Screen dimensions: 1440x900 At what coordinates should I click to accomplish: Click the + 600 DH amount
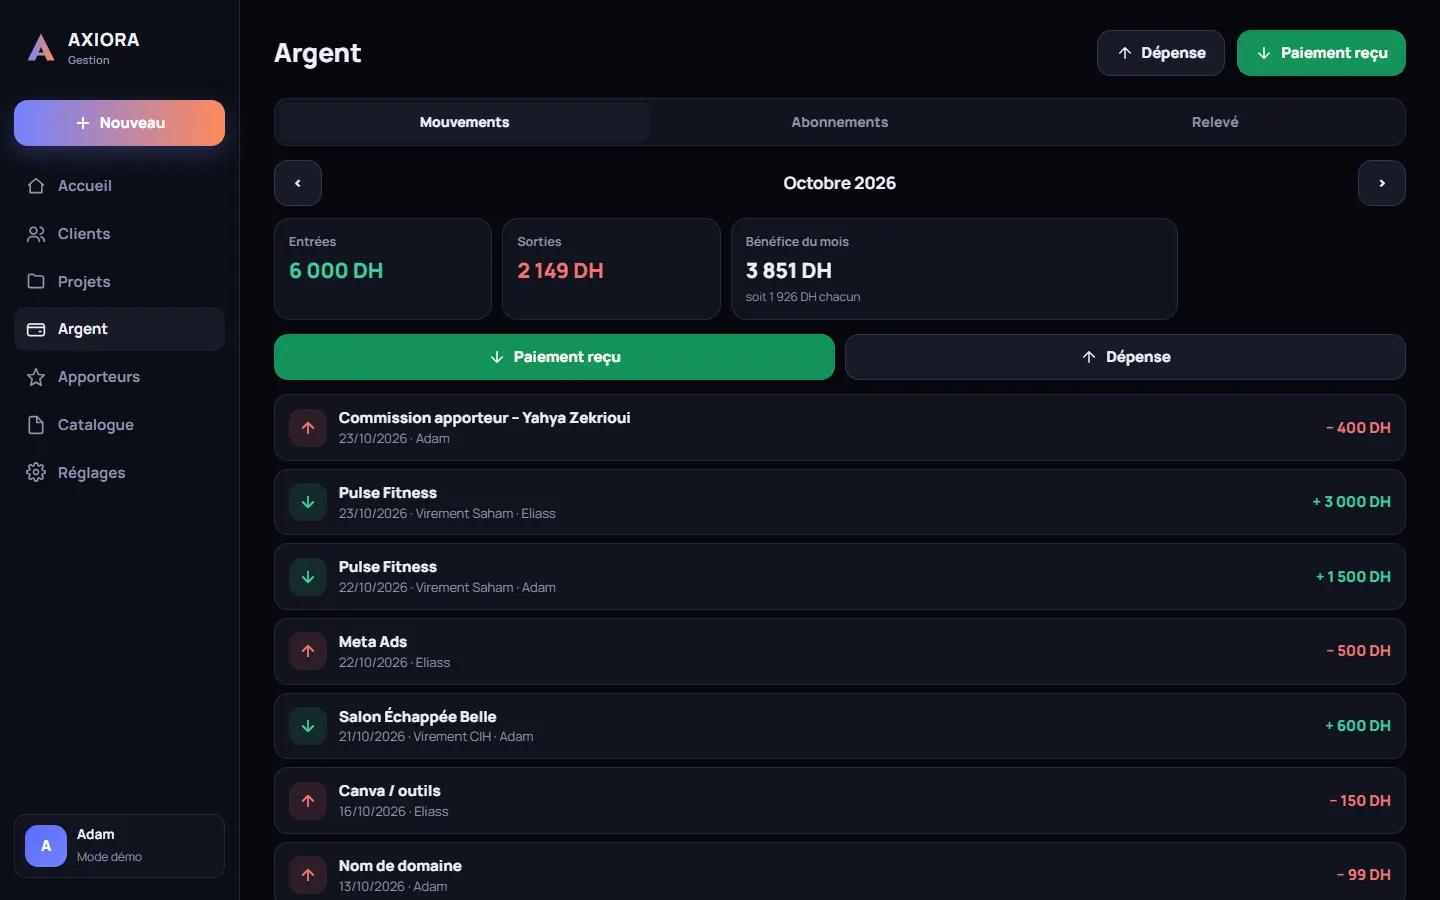point(1358,726)
